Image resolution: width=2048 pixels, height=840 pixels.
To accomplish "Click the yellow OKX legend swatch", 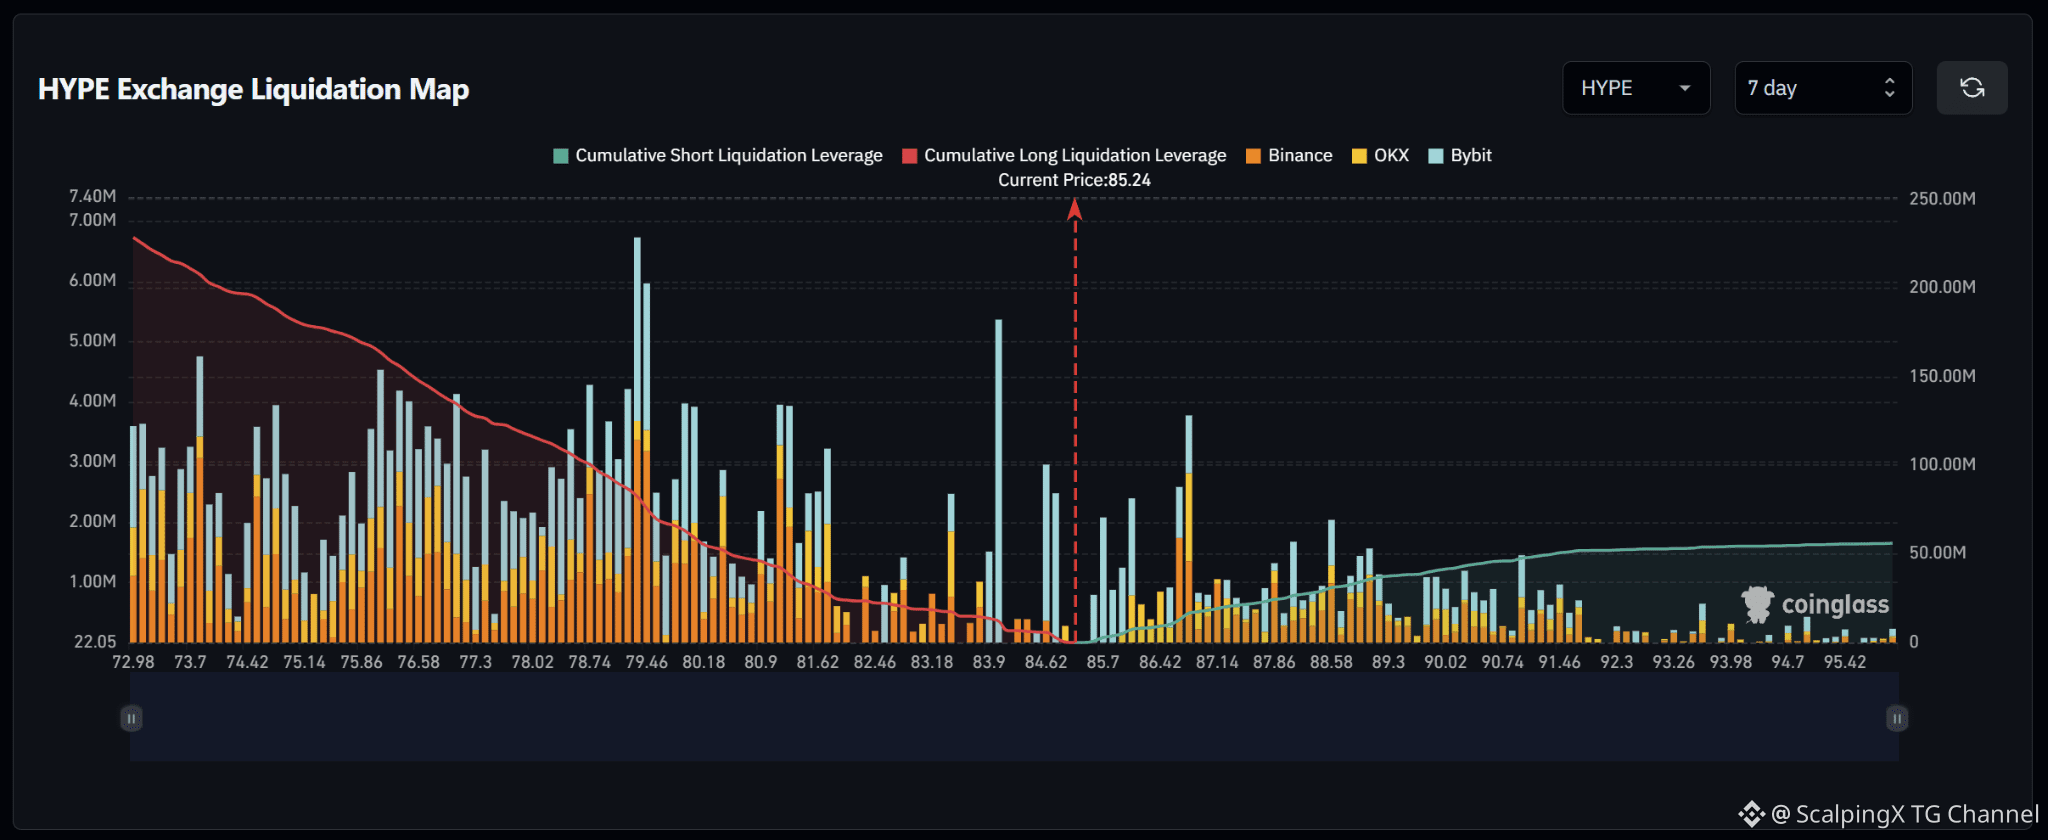I will coord(1360,156).
